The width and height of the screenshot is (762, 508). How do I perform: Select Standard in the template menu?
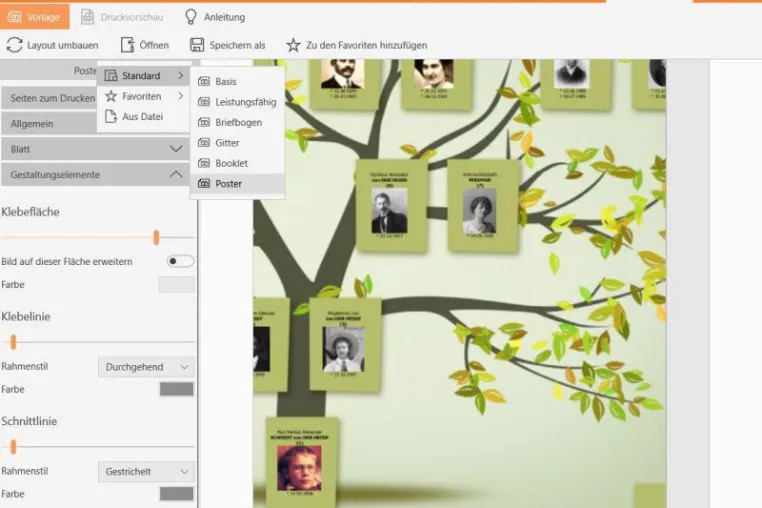point(143,76)
